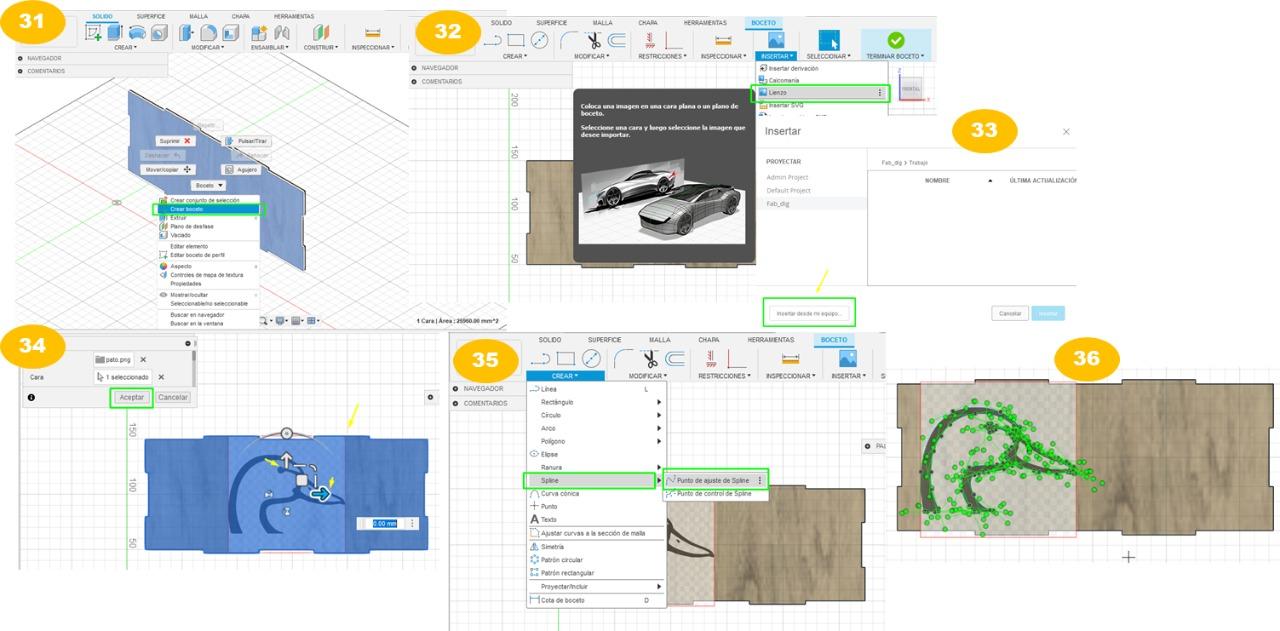Open the CREAR dropdown in panel 31

tap(126, 47)
